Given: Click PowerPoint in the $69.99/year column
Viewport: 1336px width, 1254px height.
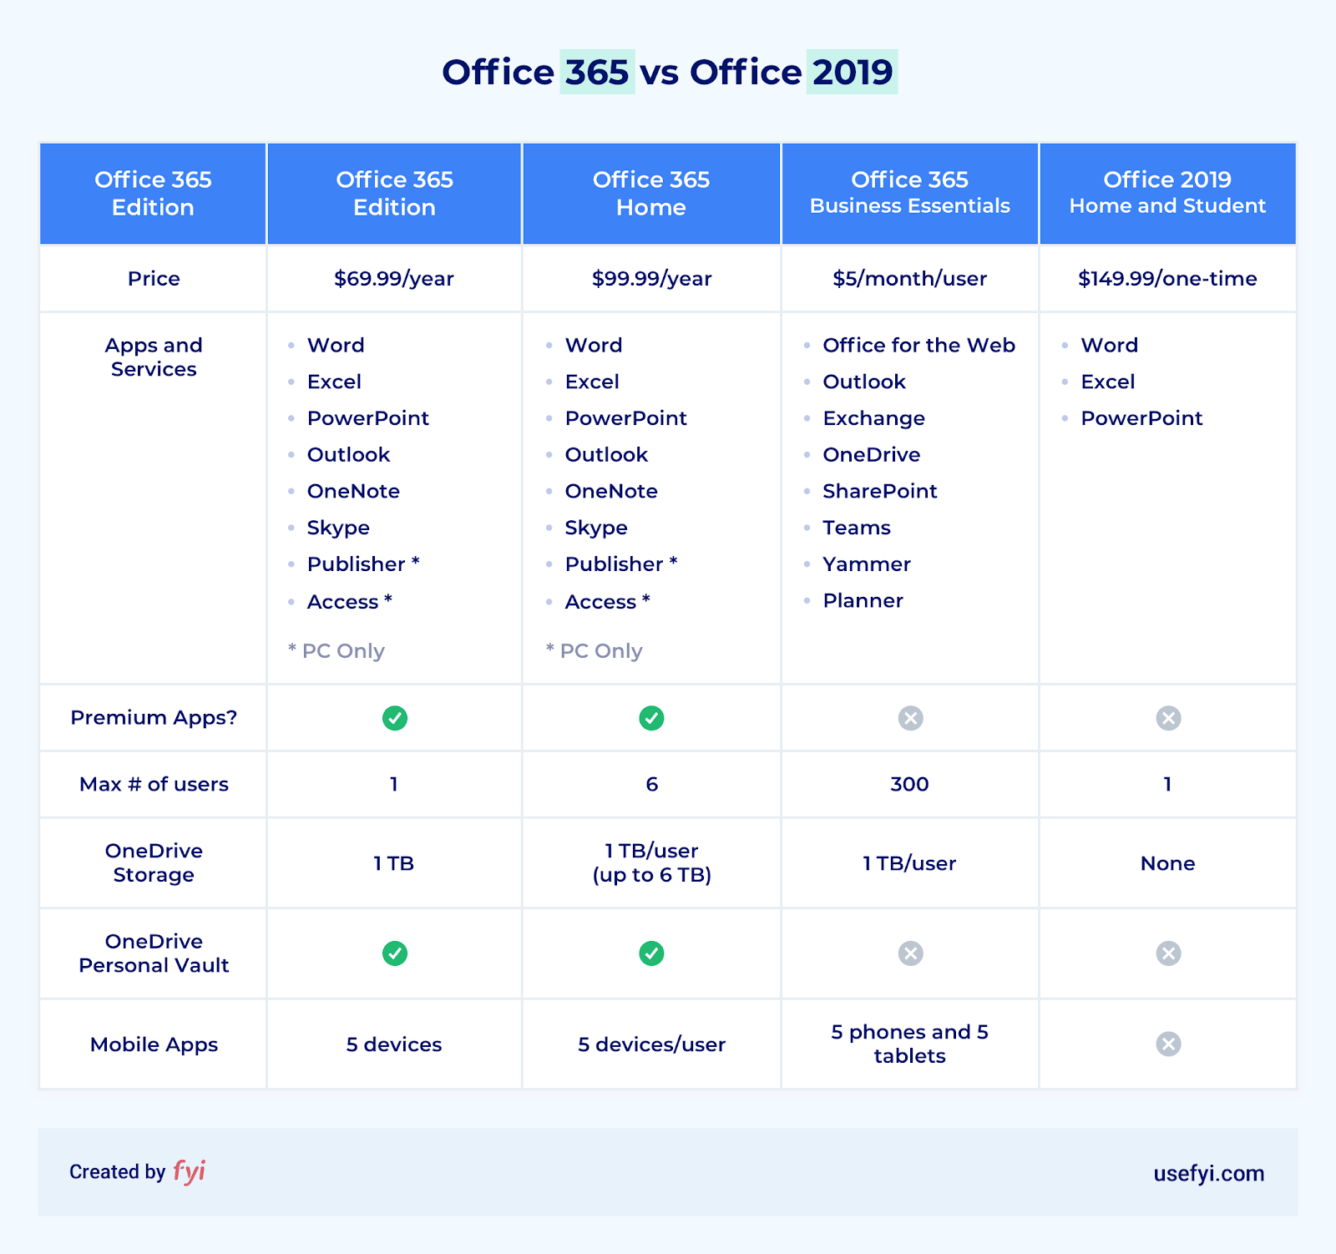Looking at the screenshot, I should [368, 418].
